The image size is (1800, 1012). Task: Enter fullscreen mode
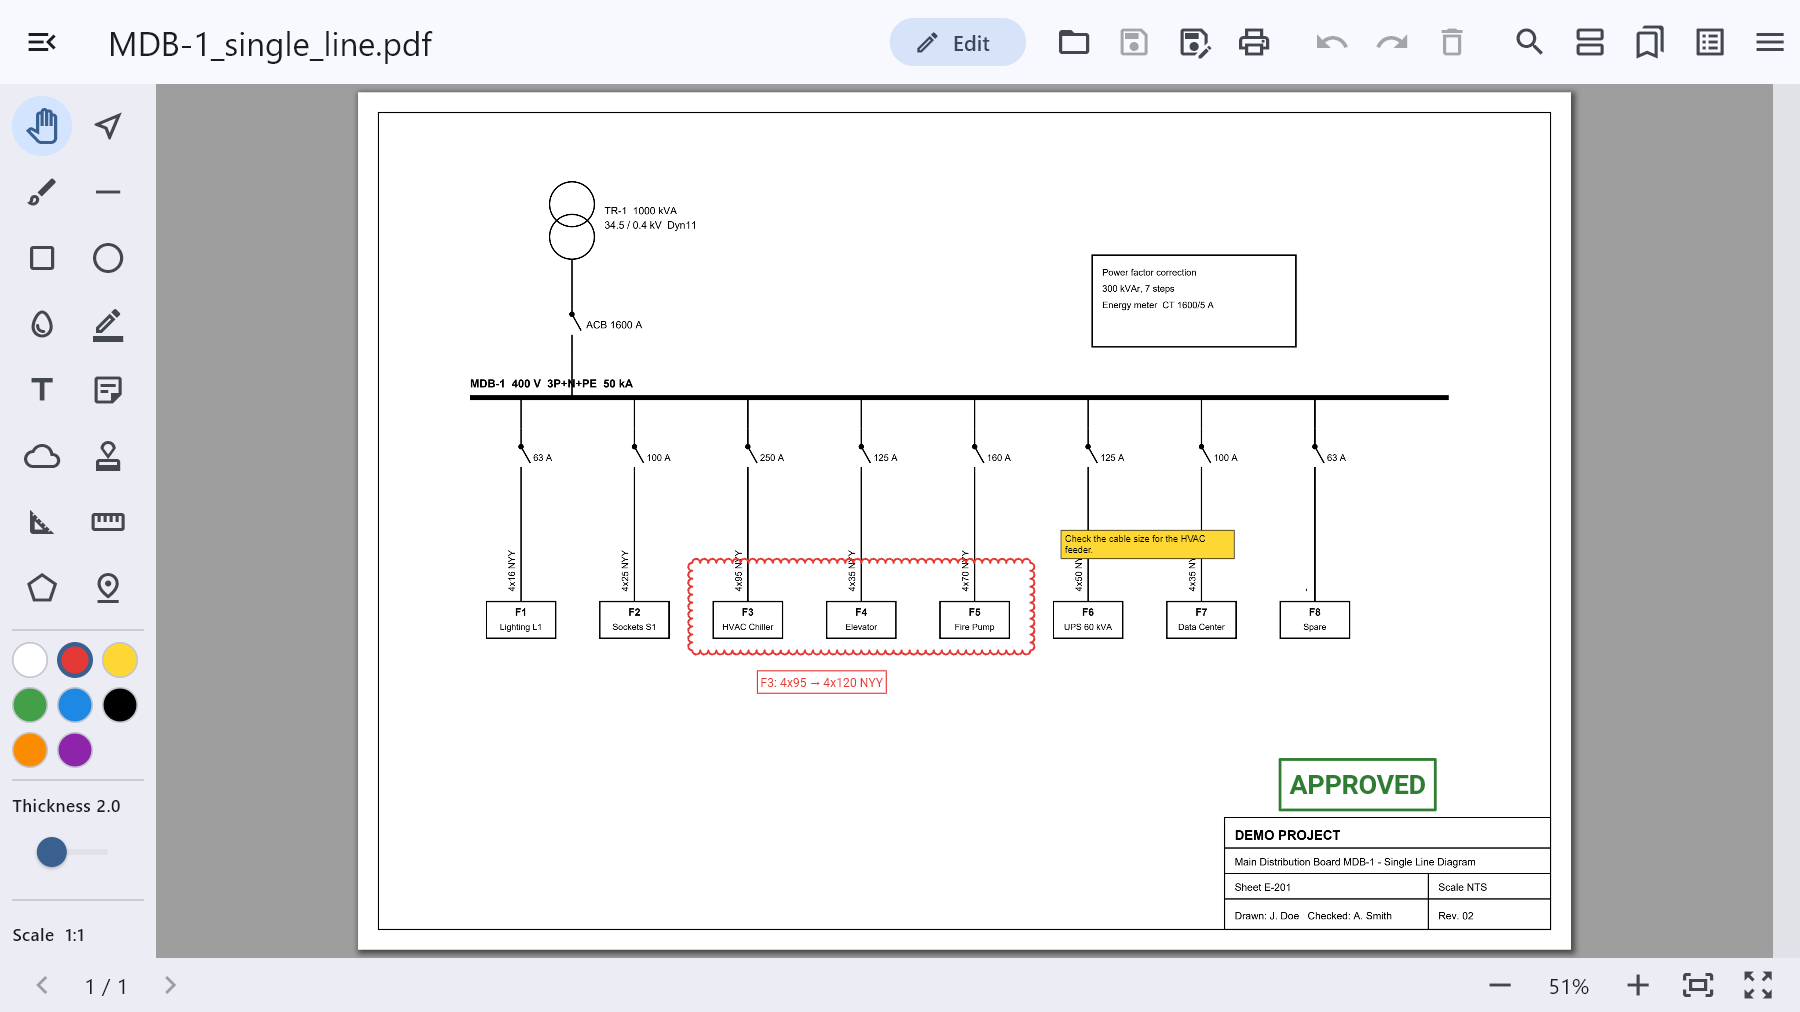[x=1758, y=986]
